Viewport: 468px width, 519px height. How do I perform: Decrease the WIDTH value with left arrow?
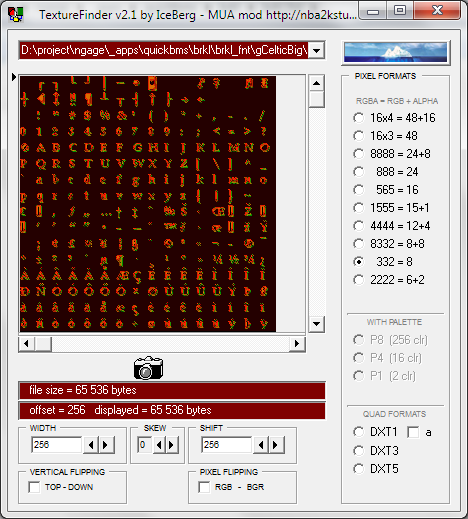90,445
